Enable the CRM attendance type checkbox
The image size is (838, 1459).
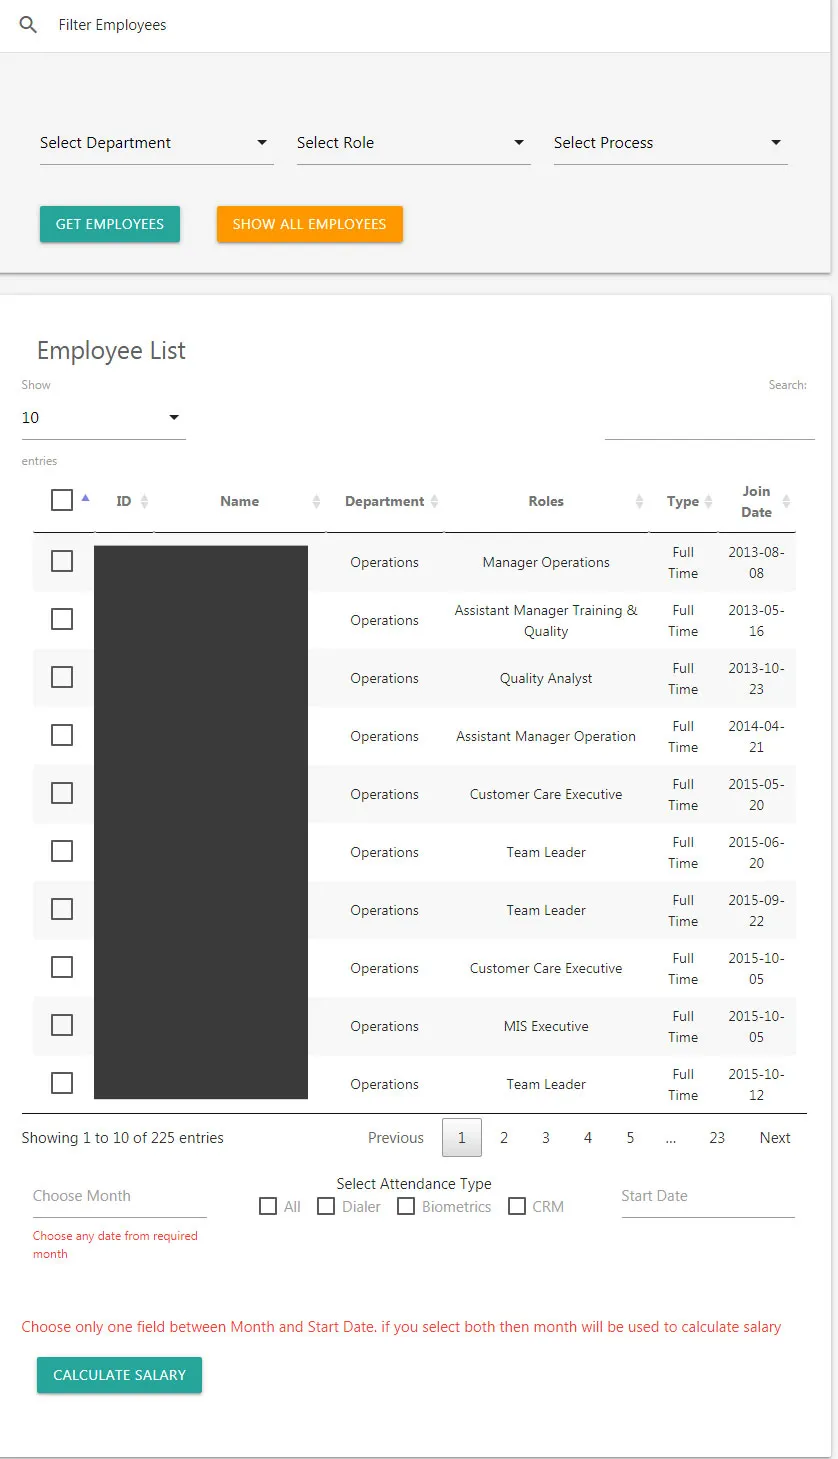pos(517,1206)
